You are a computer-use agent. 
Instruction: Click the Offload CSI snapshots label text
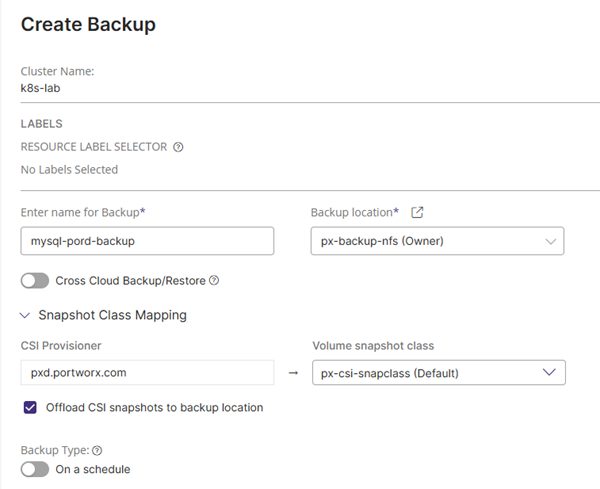click(155, 408)
